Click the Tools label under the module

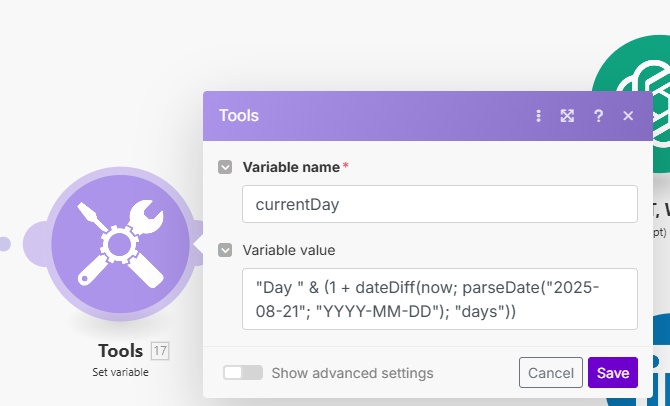[x=120, y=351]
